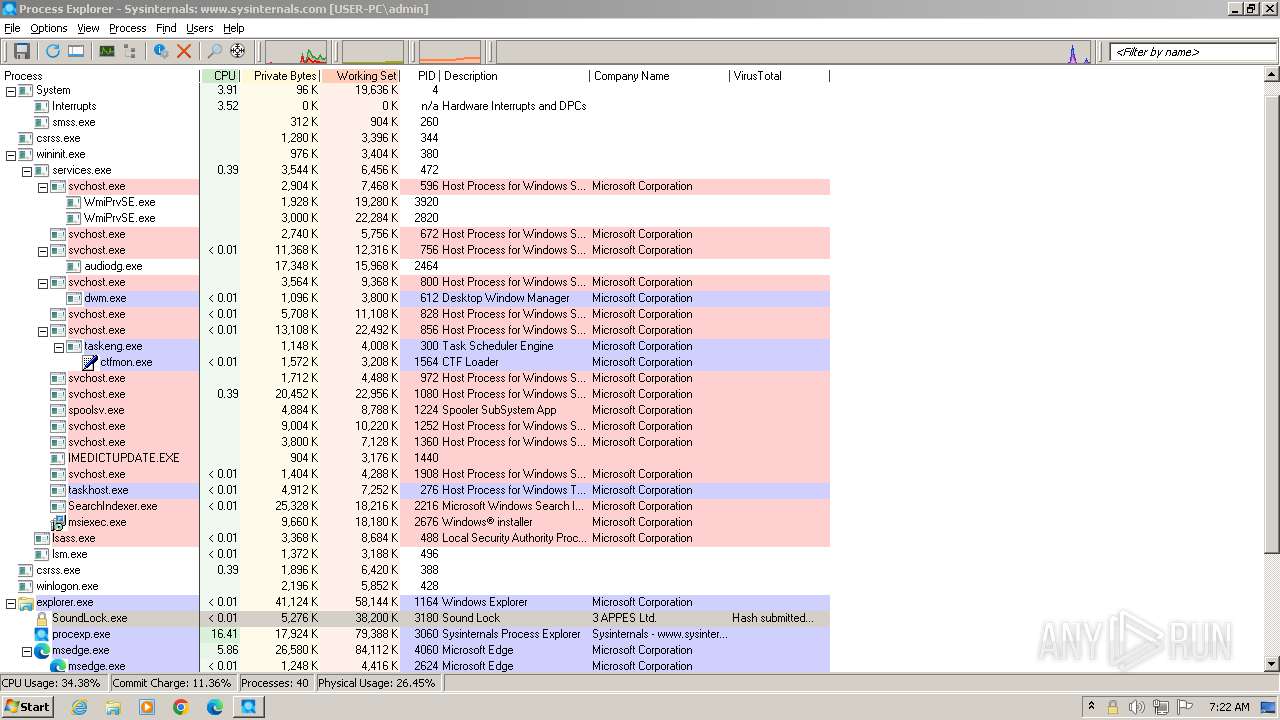Click the Start button
The image size is (1280, 720).
(28, 707)
